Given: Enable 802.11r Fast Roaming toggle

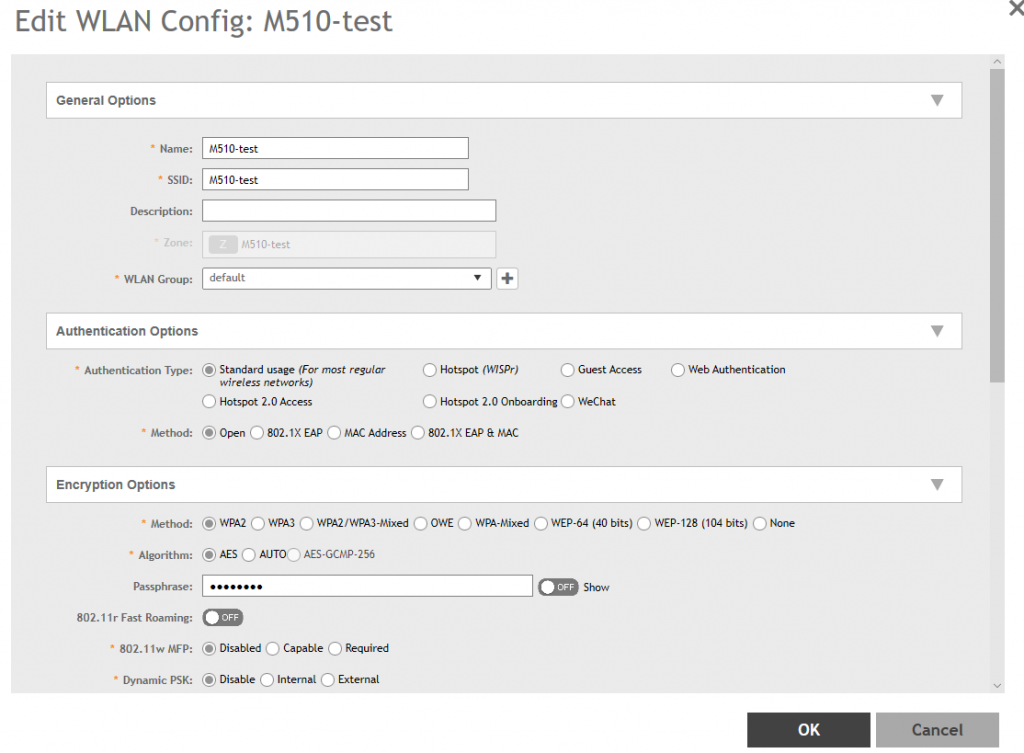Looking at the screenshot, I should tap(223, 618).
